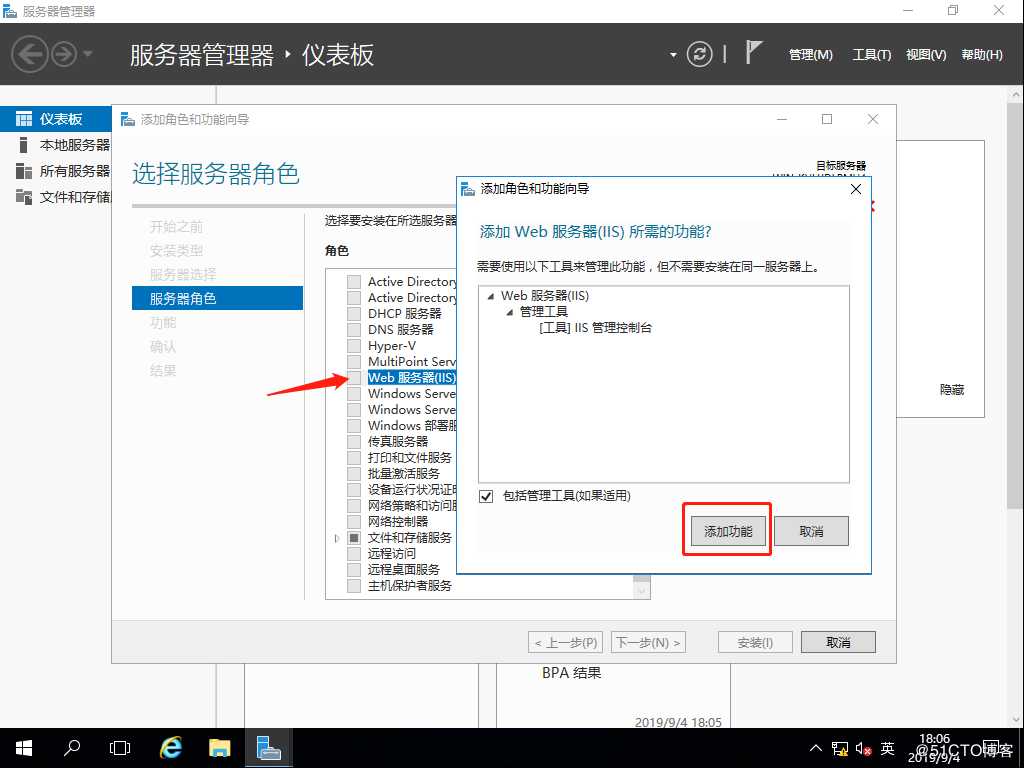
Task: Check the DHCP 服务器 role box
Action: click(x=354, y=314)
